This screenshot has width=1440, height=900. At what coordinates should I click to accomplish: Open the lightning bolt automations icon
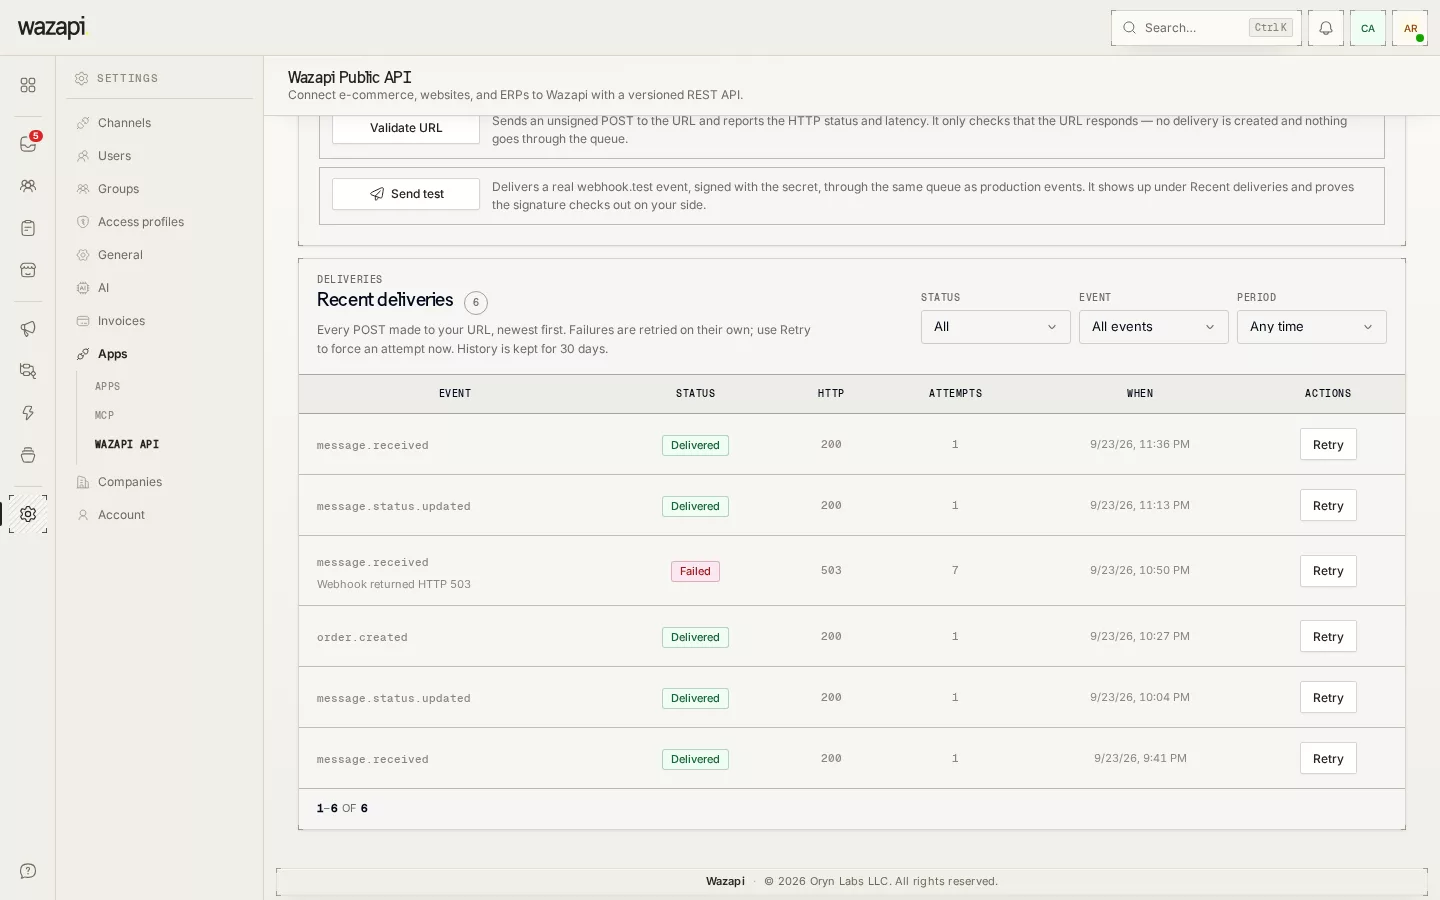28,413
